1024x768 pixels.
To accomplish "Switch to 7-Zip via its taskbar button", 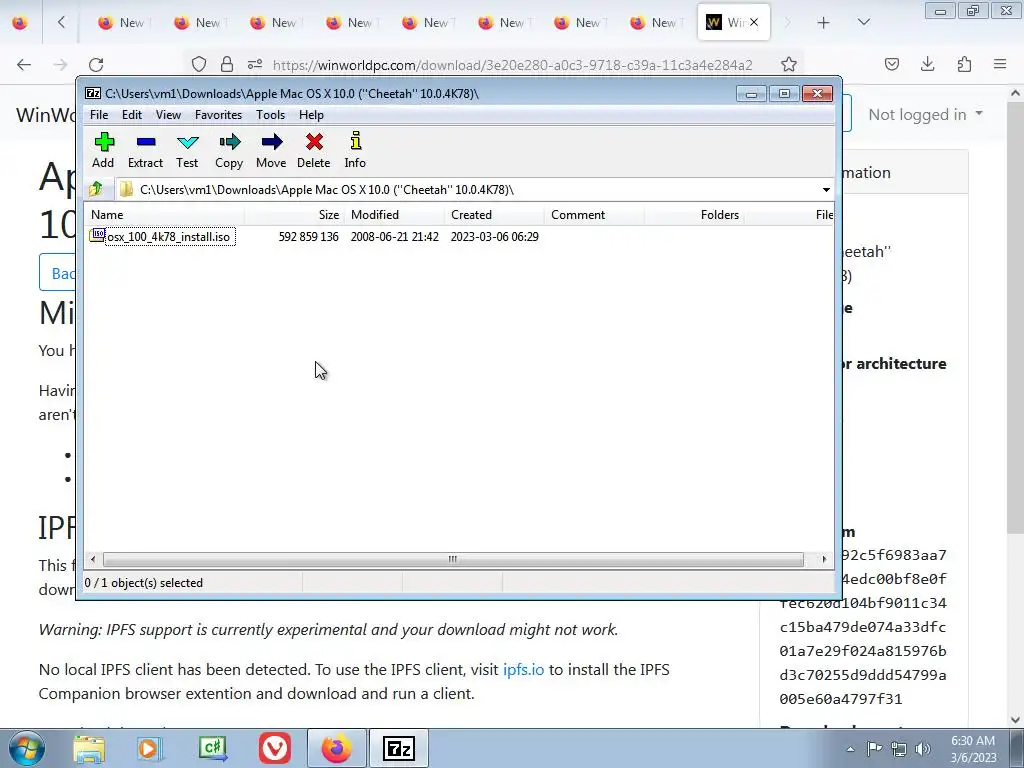I will click(399, 748).
